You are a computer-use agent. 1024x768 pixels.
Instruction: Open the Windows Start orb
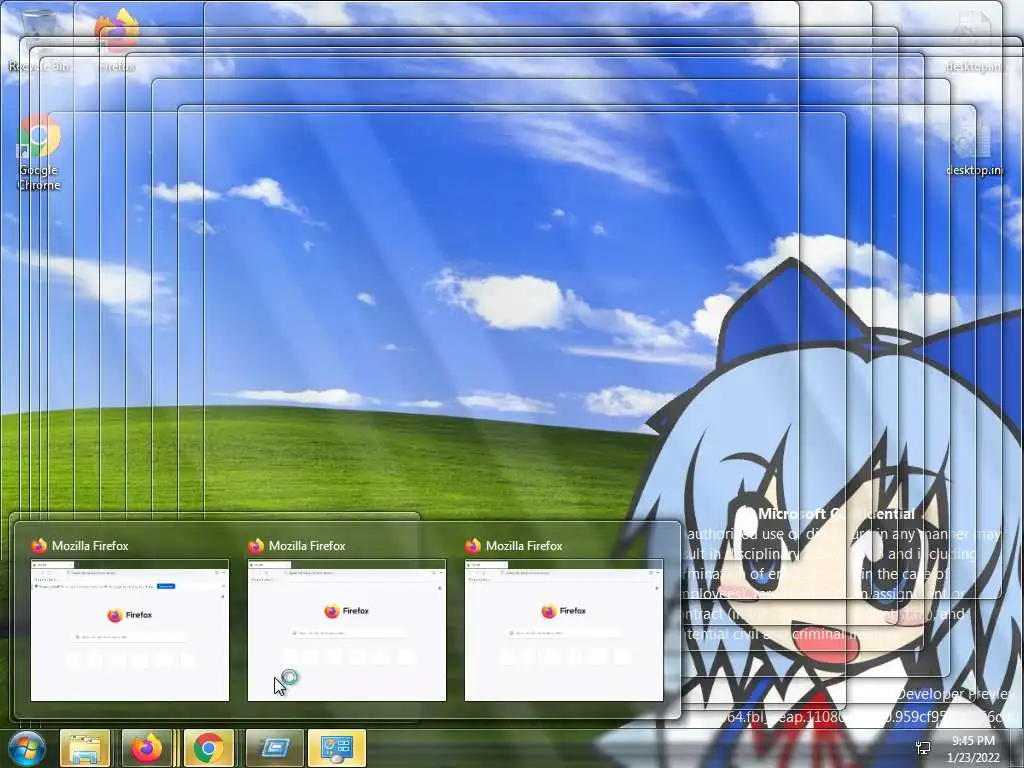(26, 748)
